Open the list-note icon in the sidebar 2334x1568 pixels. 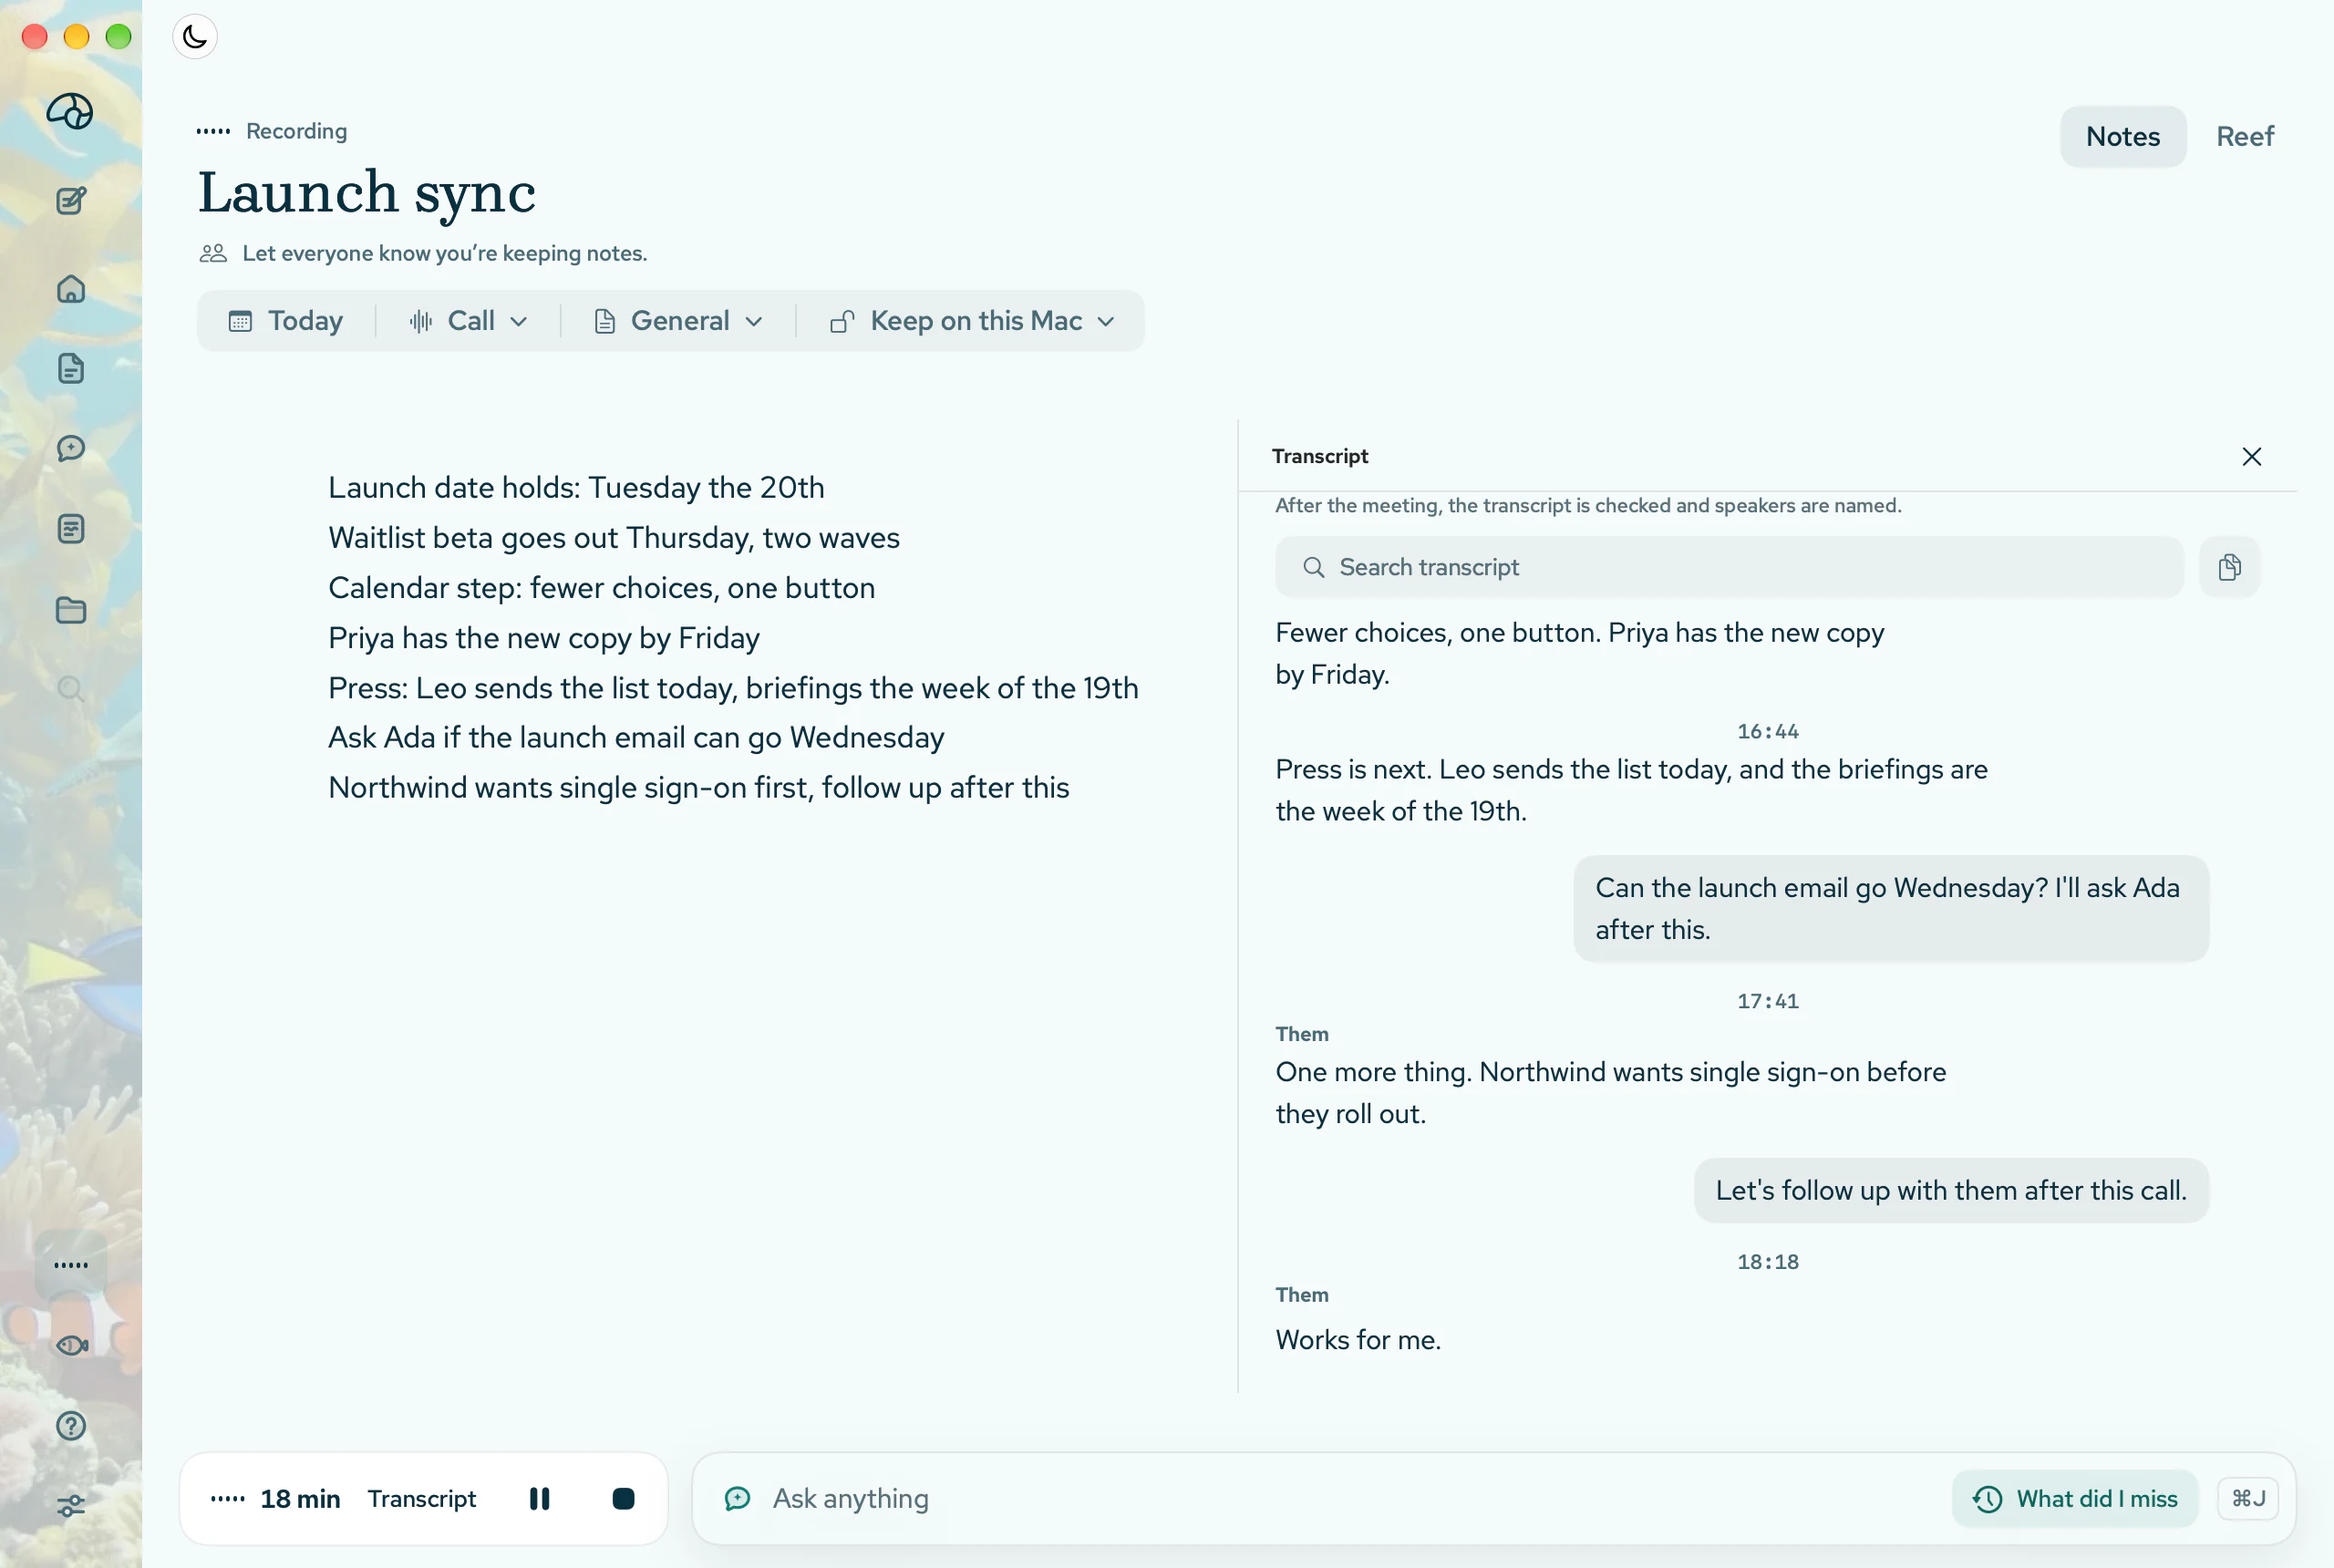pyautogui.click(x=71, y=529)
